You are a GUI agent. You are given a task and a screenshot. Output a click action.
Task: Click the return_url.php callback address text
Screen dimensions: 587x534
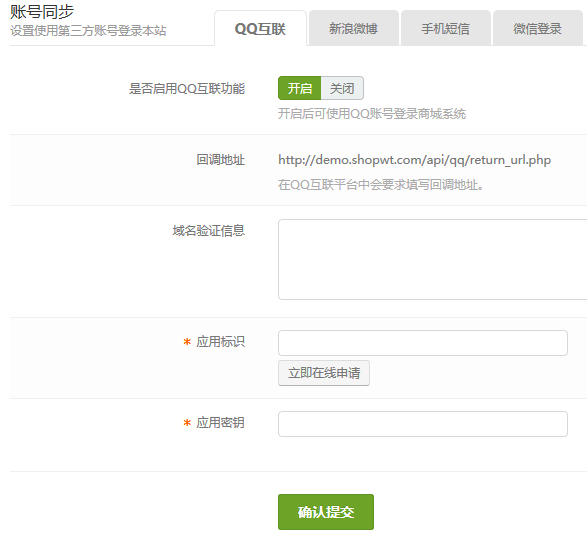pos(414,160)
